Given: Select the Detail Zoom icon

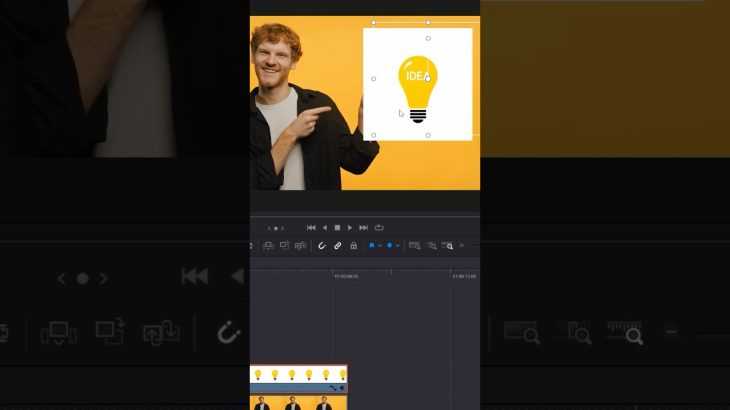Looking at the screenshot, I should (432, 245).
